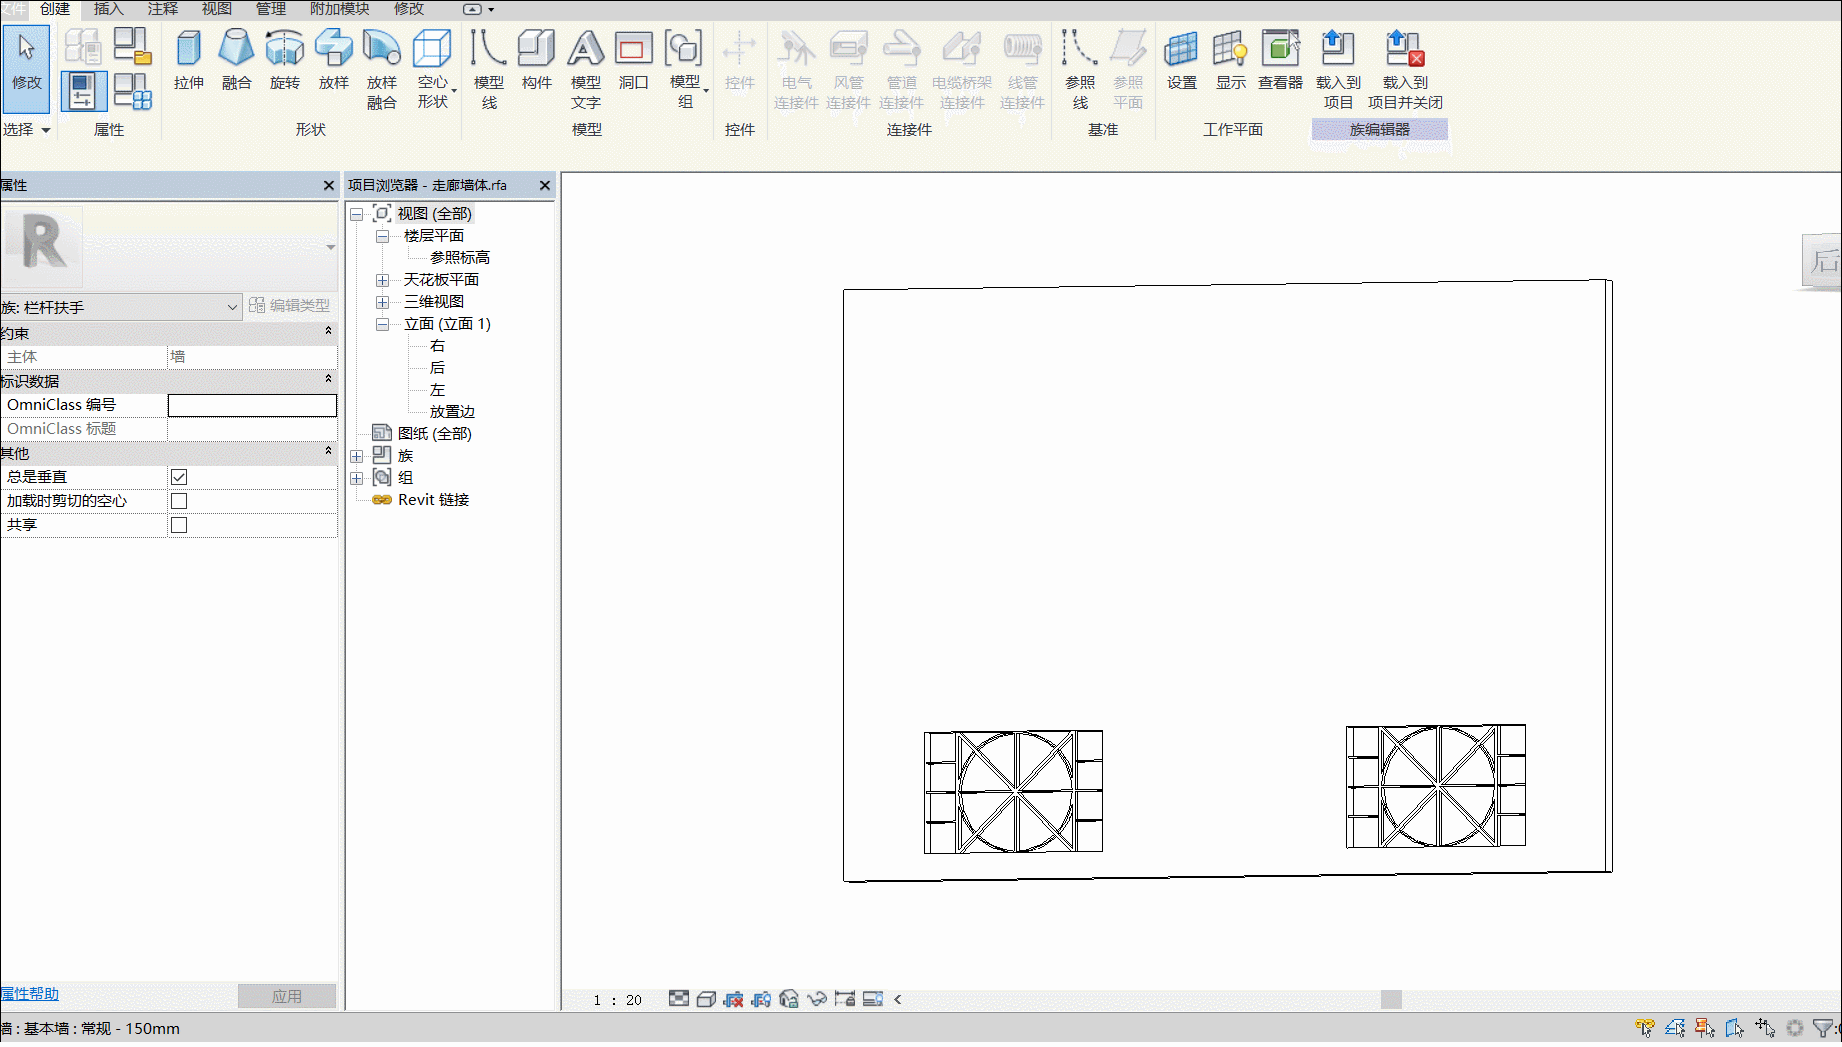The width and height of the screenshot is (1842, 1047).
Task: Open the 查看器 work plane viewer
Action: (1280, 61)
